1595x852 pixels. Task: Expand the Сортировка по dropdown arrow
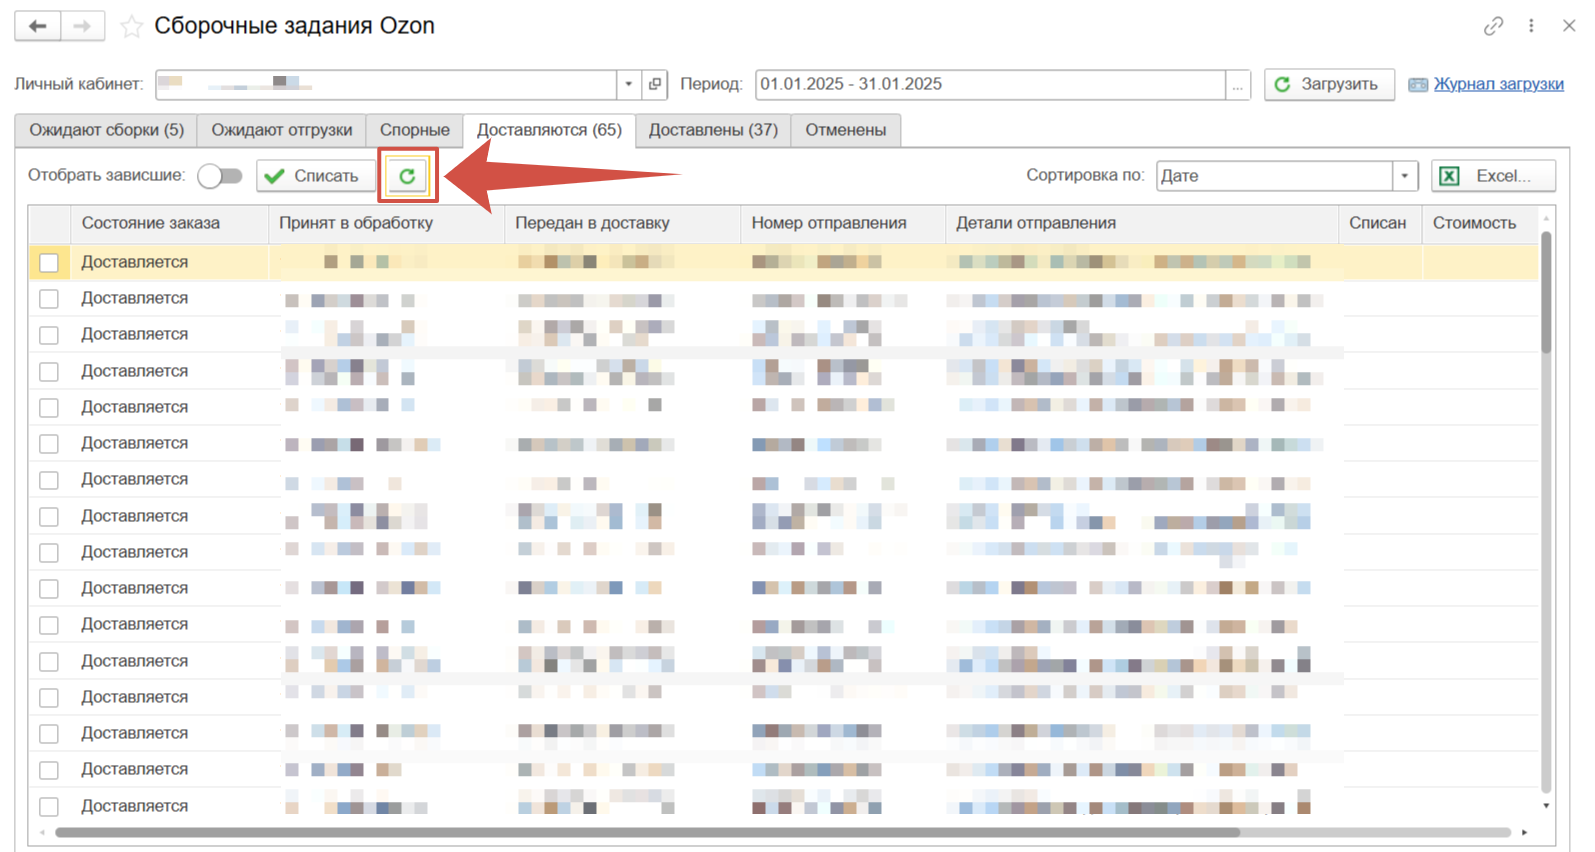tap(1405, 176)
